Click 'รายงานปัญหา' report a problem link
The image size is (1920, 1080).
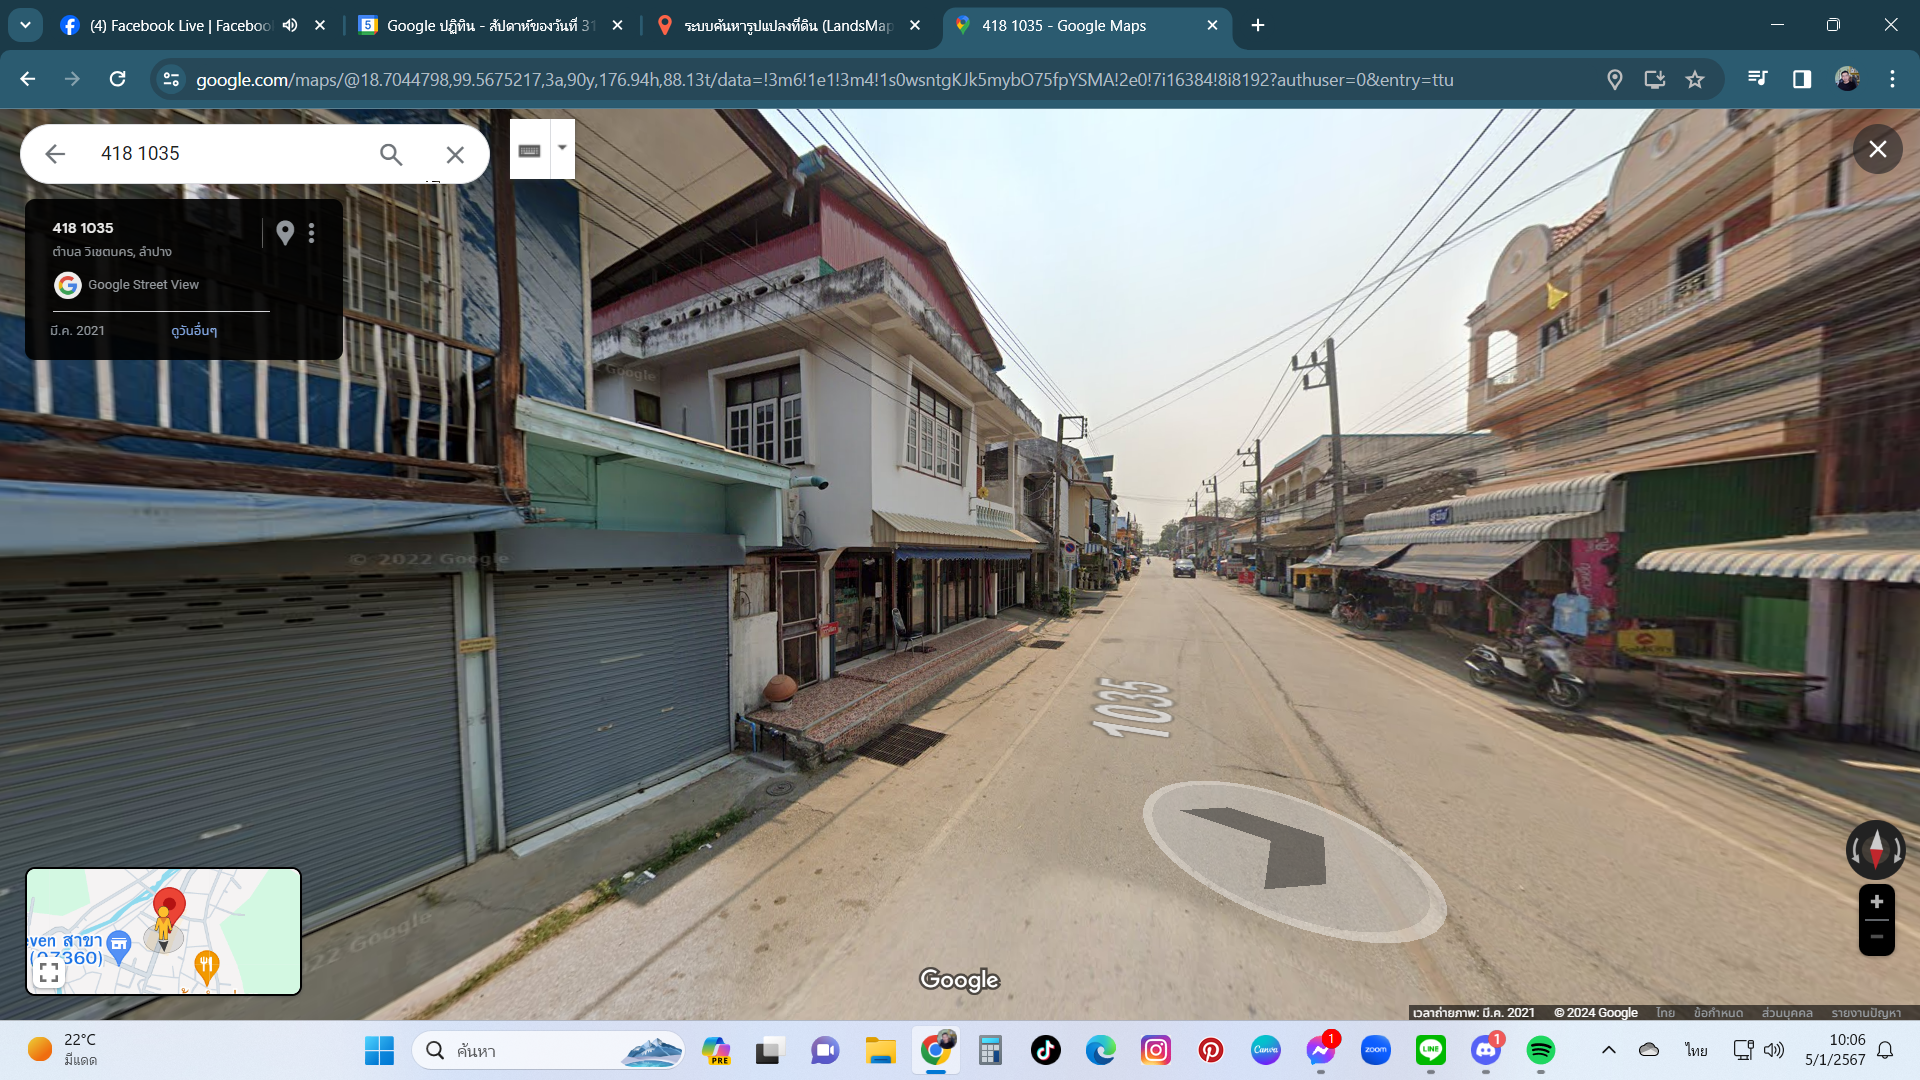1866,1012
